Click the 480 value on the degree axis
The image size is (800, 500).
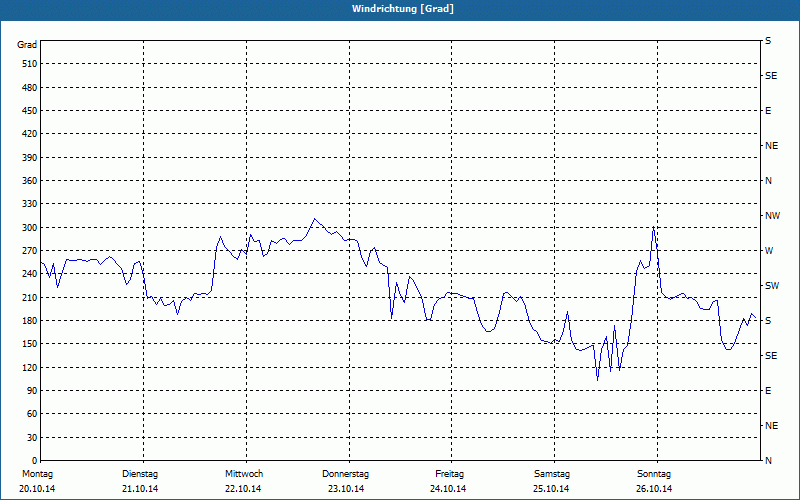click(x=30, y=88)
